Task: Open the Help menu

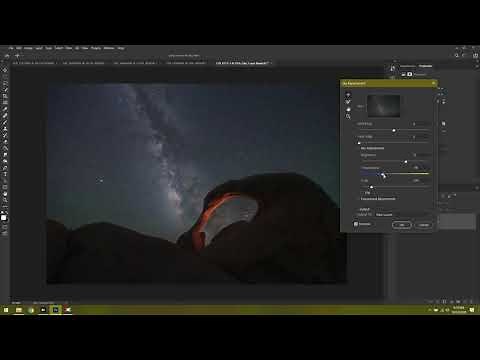Action: [121, 48]
